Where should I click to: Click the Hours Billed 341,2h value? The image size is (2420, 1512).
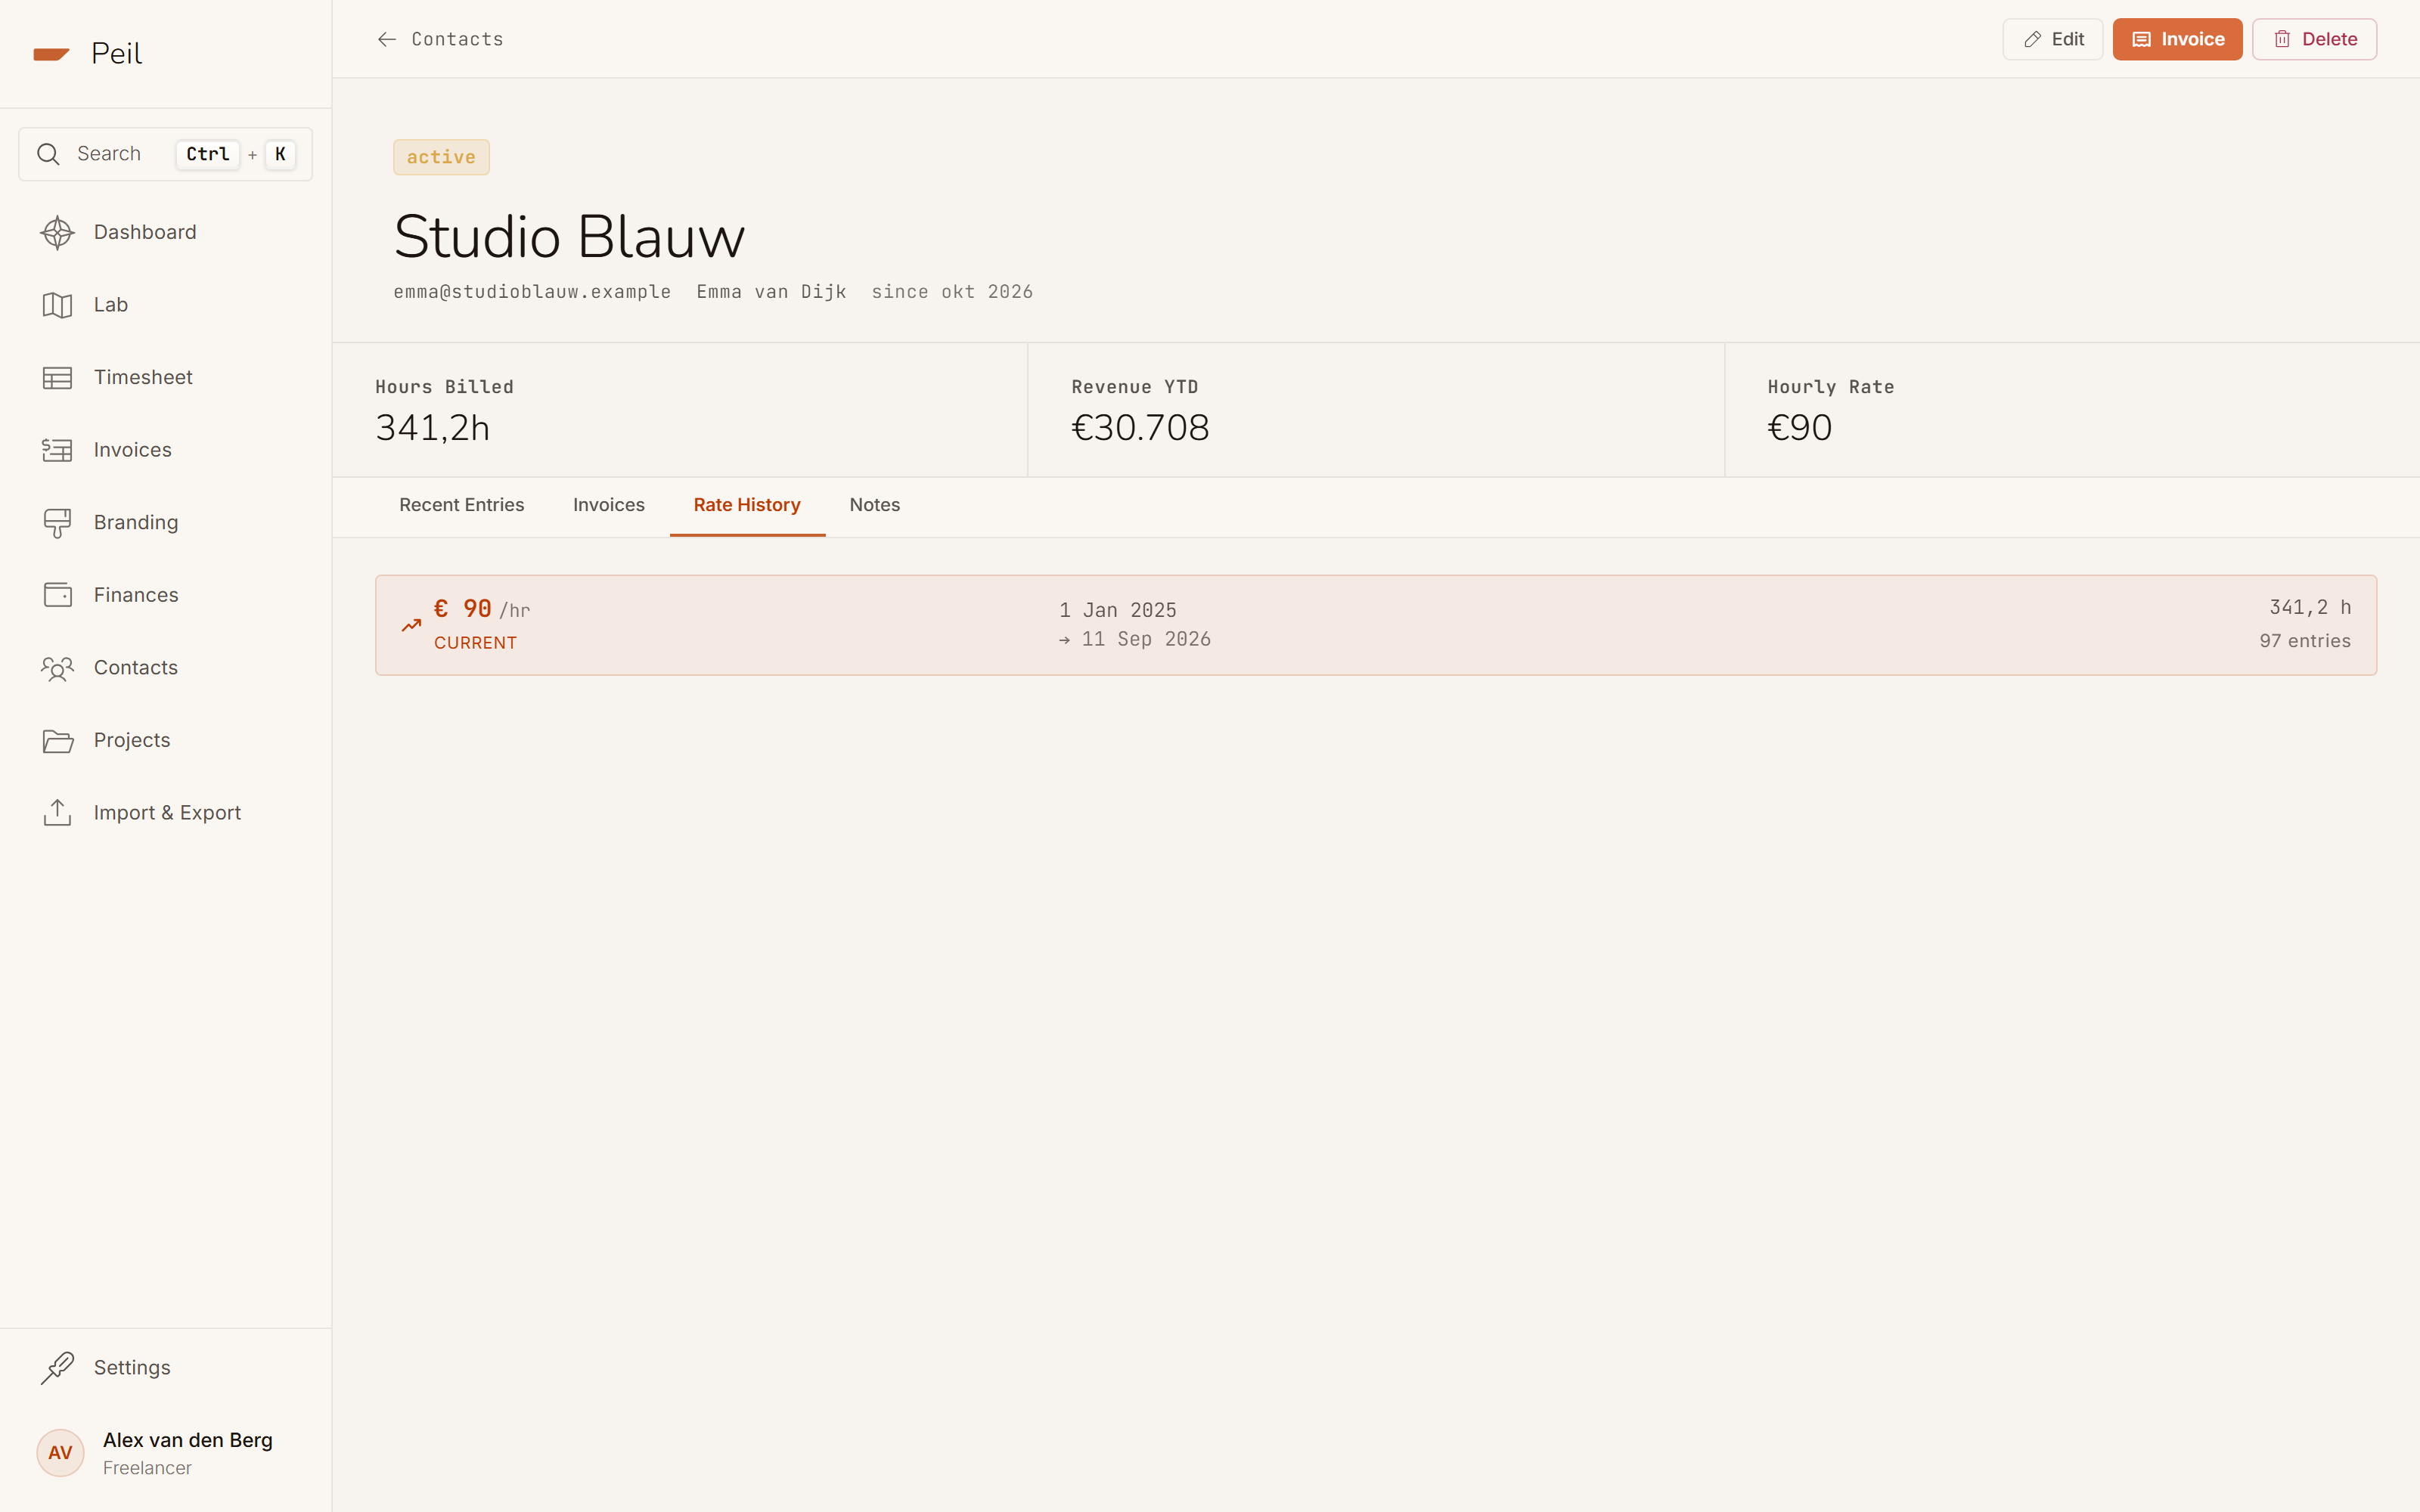coord(432,428)
